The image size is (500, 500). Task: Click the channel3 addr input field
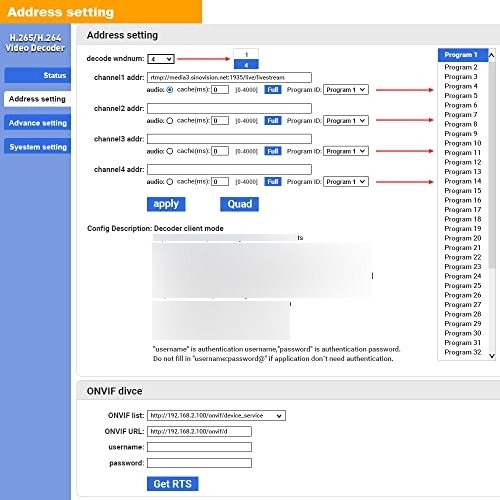[229, 139]
